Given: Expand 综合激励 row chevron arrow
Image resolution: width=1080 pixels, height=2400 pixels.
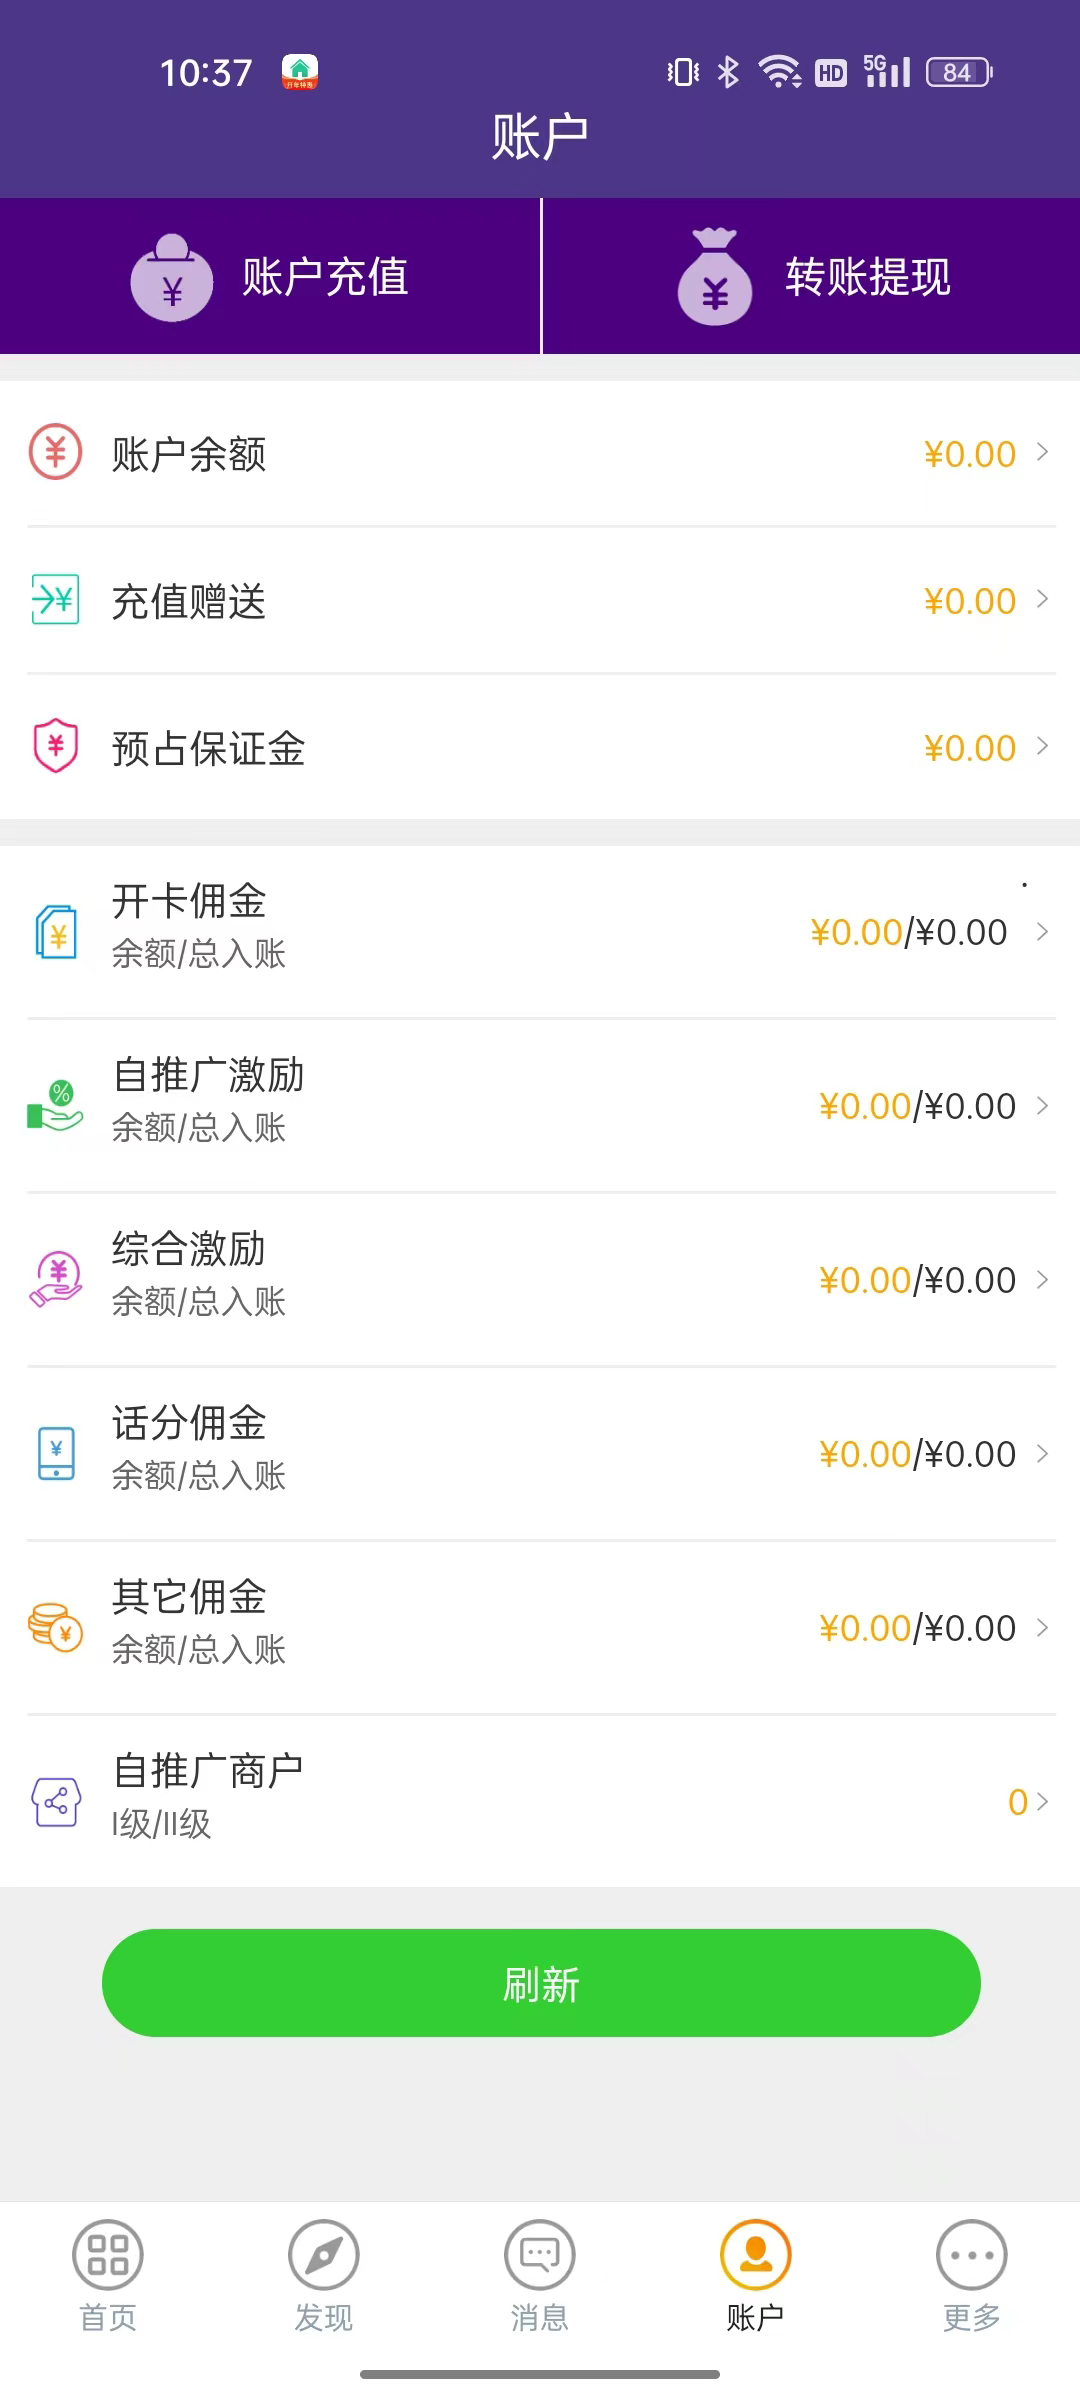Looking at the screenshot, I should [1042, 1280].
